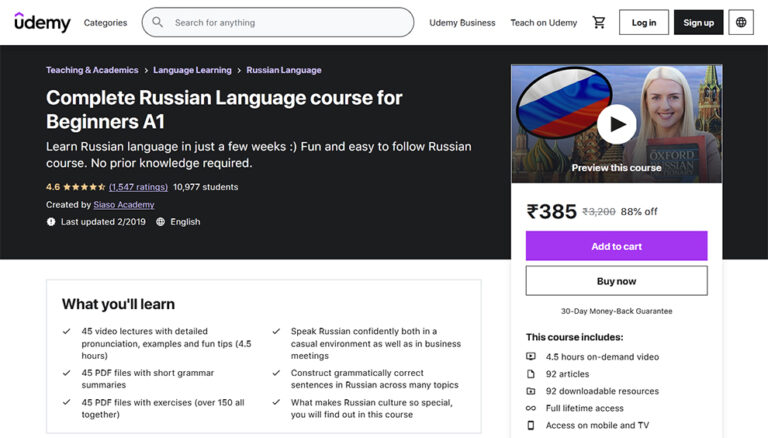Click the Access on mobile and TV text
The image size is (768, 438).
click(598, 425)
